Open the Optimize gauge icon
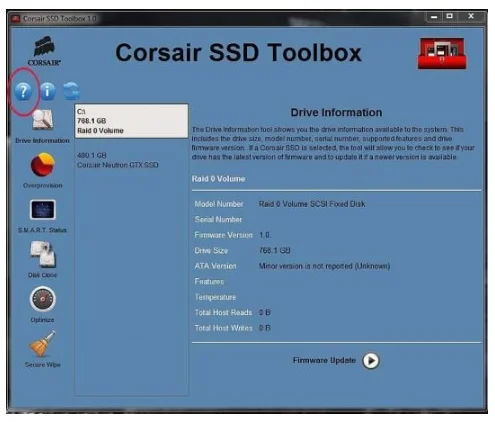Screen dimensions: 495x422 [x=42, y=299]
